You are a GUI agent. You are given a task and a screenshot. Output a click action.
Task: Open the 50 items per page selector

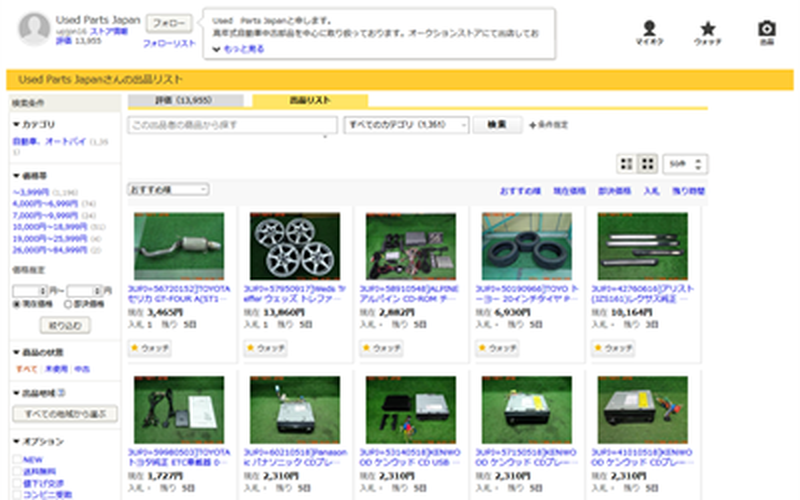click(x=685, y=164)
